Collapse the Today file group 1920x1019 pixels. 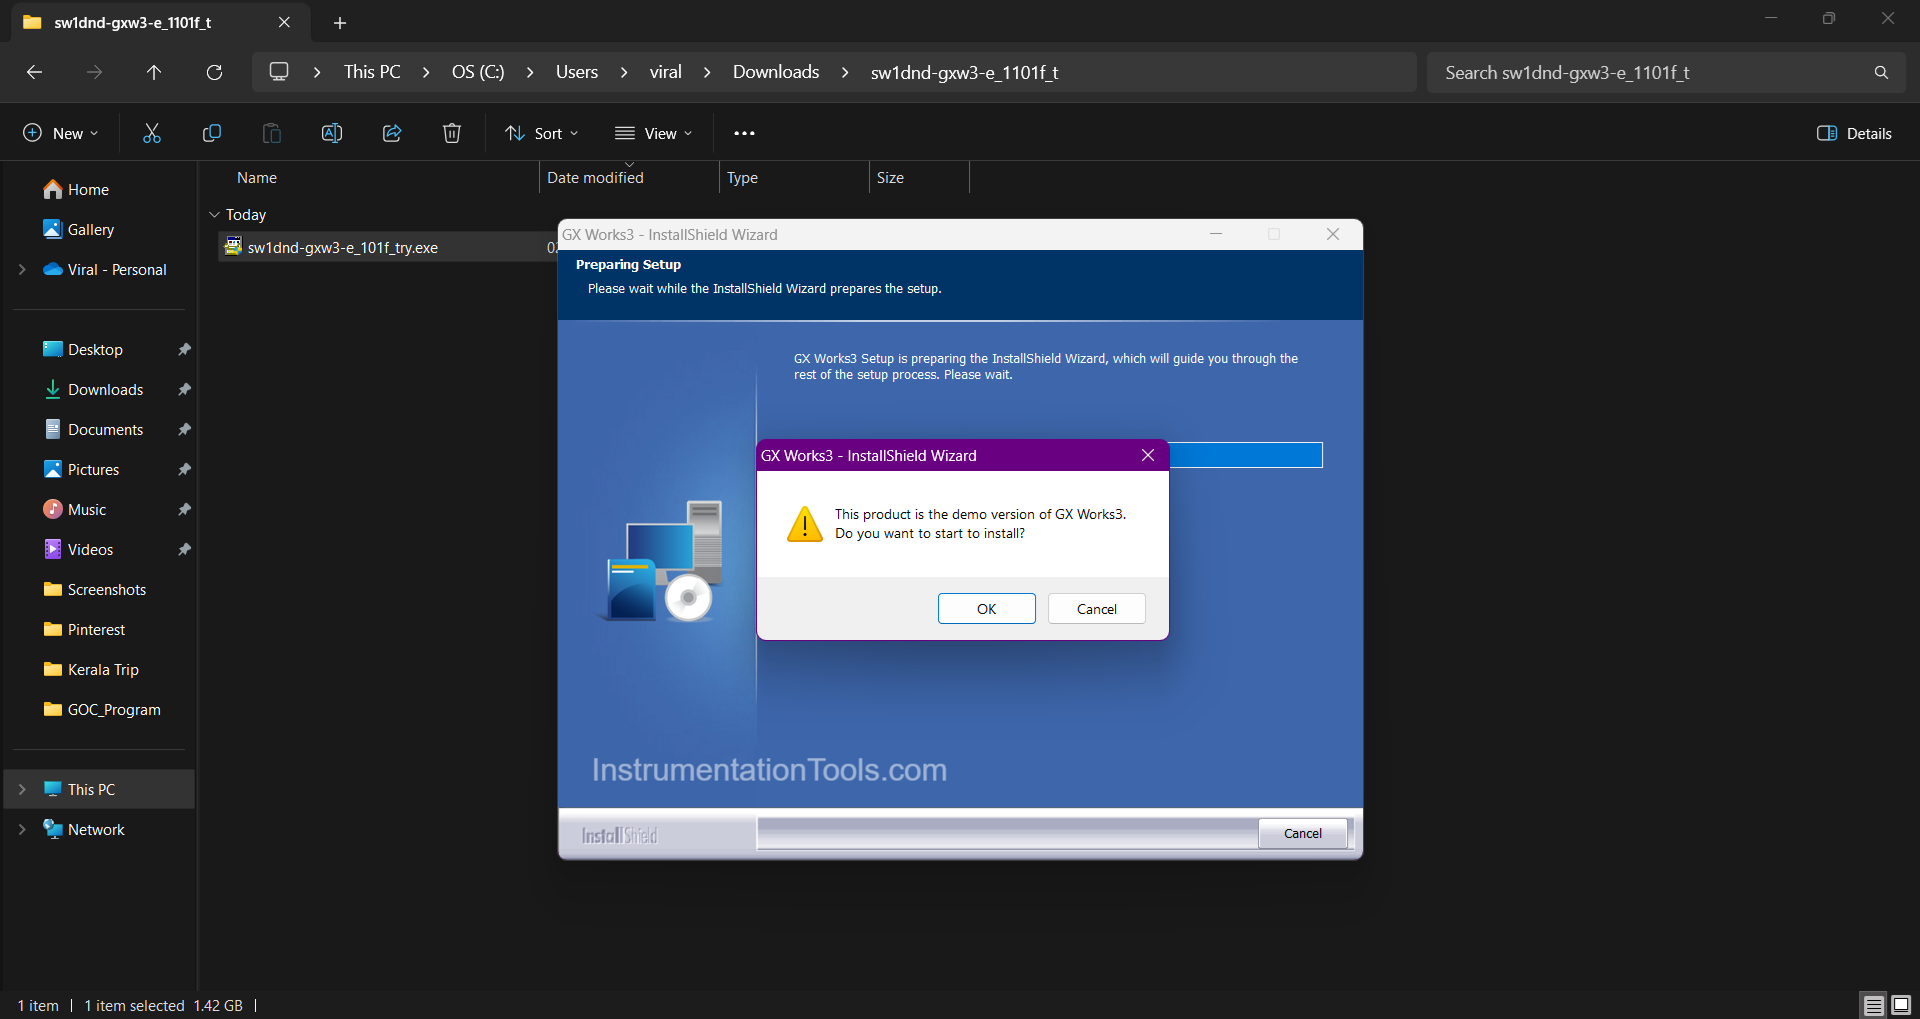click(214, 214)
